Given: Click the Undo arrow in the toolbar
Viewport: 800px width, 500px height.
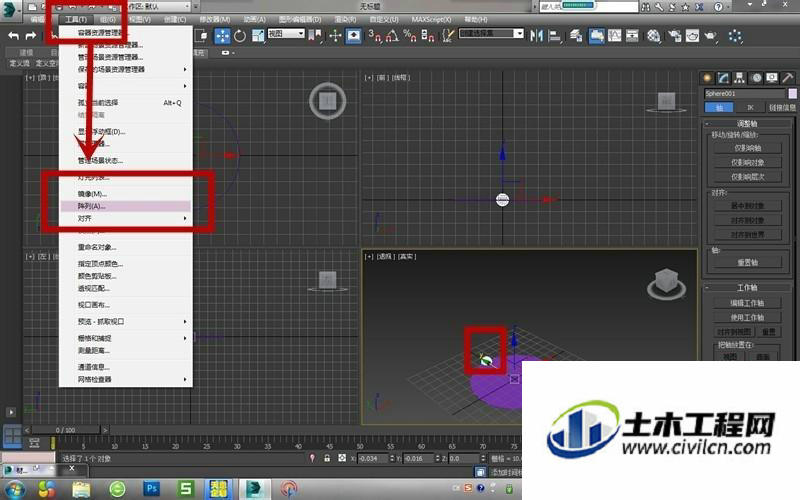Looking at the screenshot, I should point(14,36).
